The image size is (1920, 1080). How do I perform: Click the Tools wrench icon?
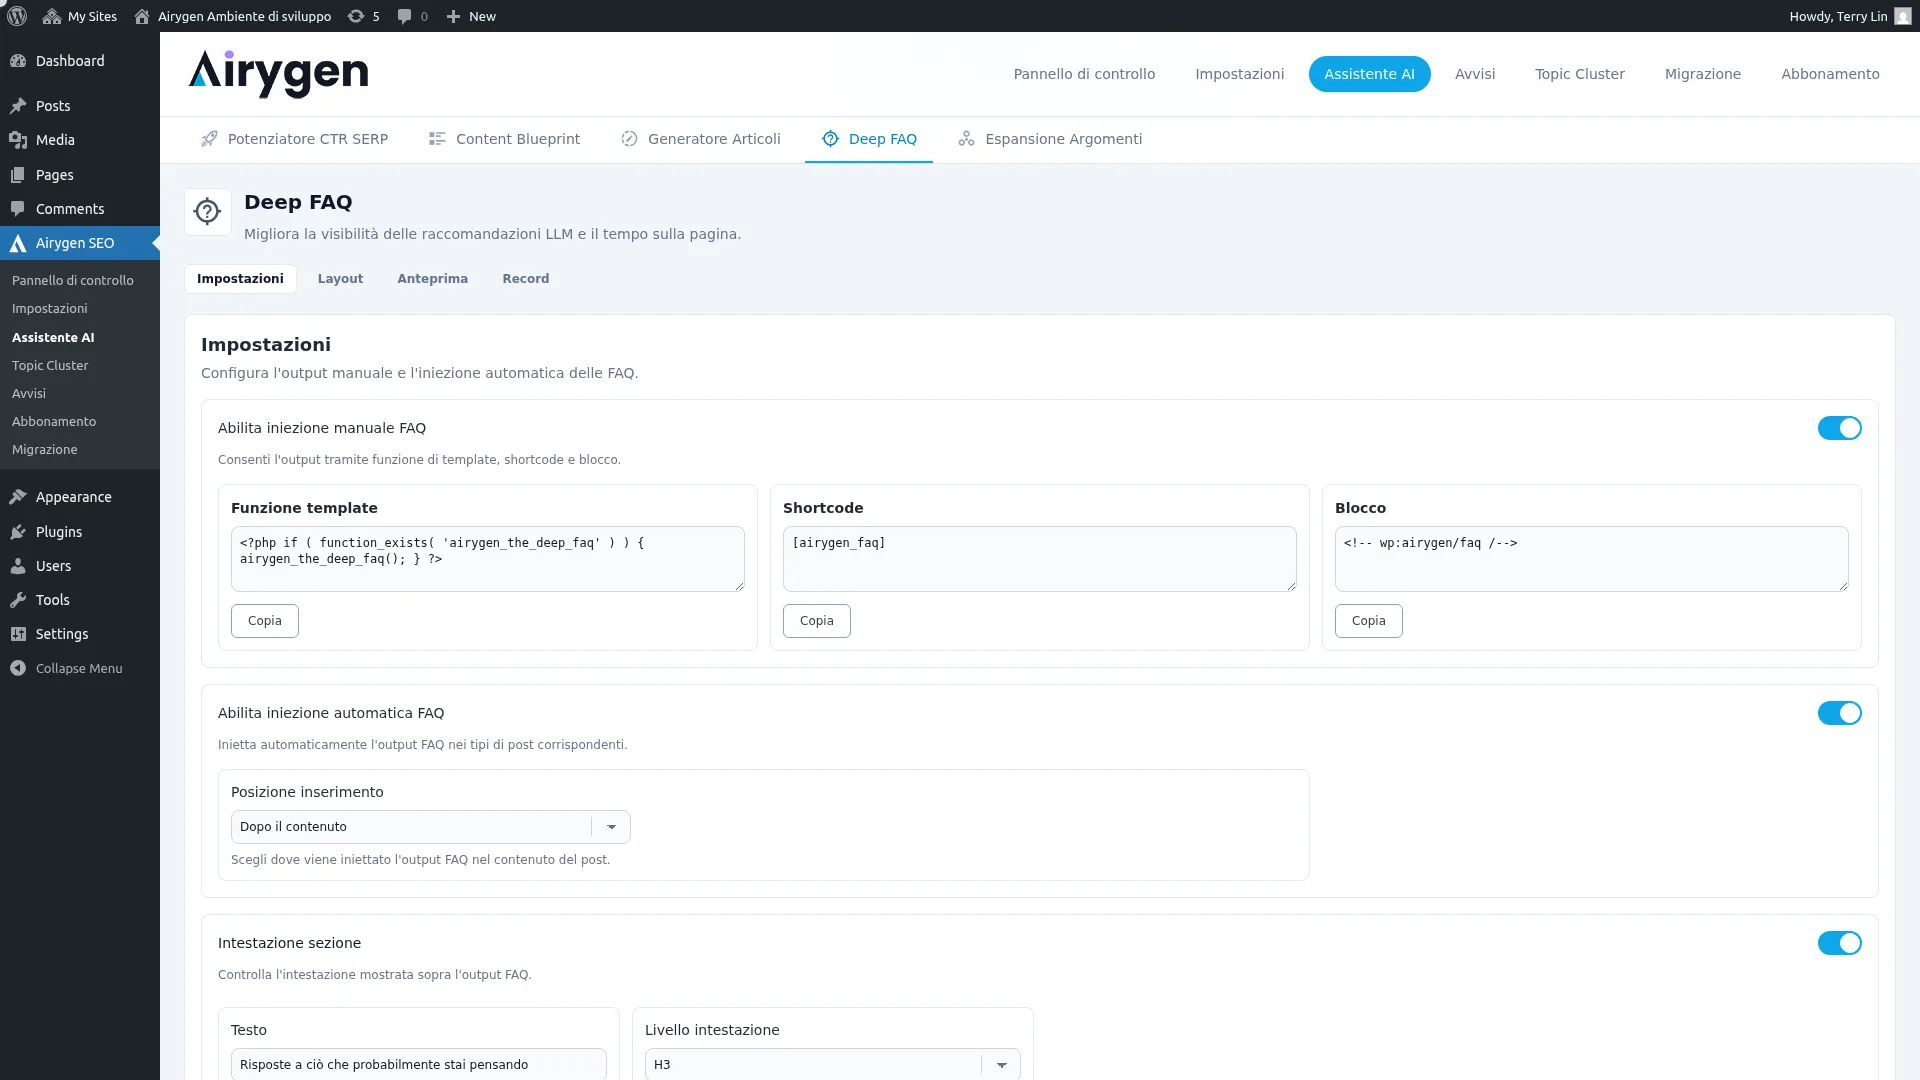tap(18, 600)
